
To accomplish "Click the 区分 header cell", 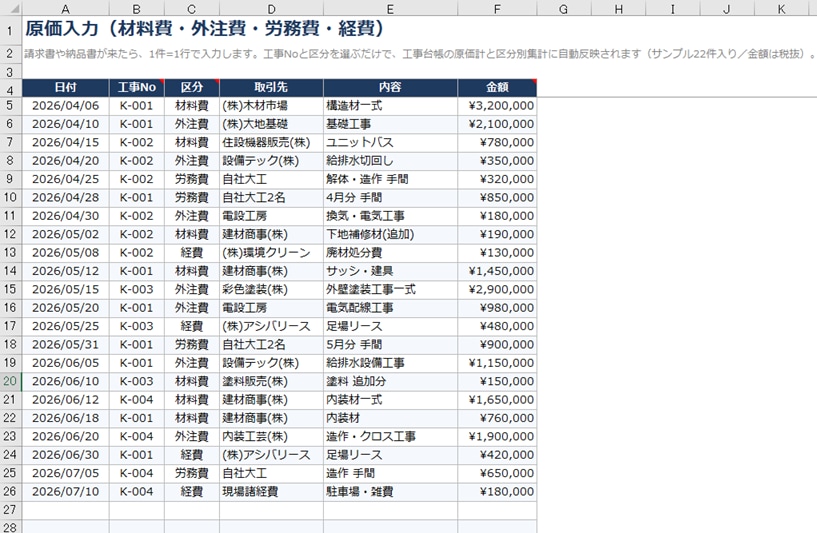I will [x=192, y=88].
